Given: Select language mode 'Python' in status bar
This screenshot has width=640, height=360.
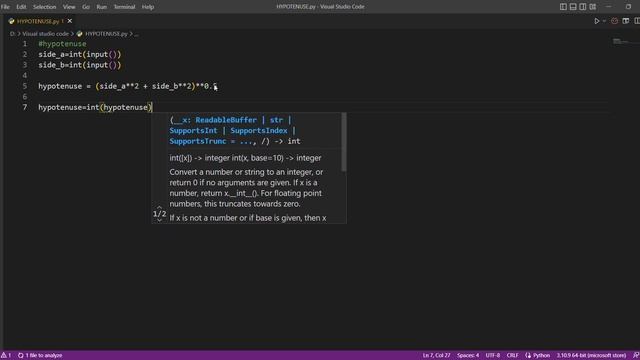Looking at the screenshot, I should pyautogui.click(x=538, y=355).
